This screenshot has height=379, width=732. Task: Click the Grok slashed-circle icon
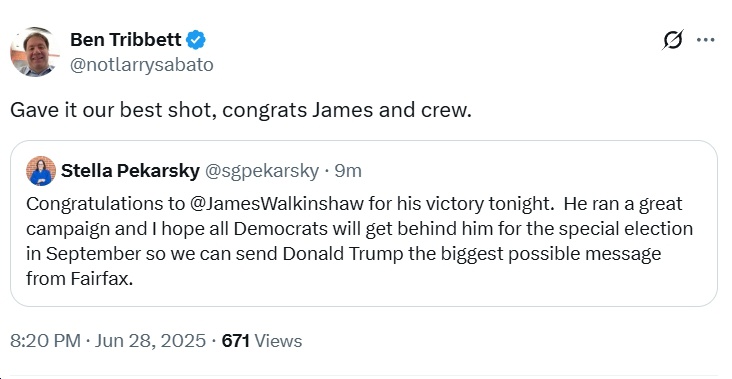point(673,40)
